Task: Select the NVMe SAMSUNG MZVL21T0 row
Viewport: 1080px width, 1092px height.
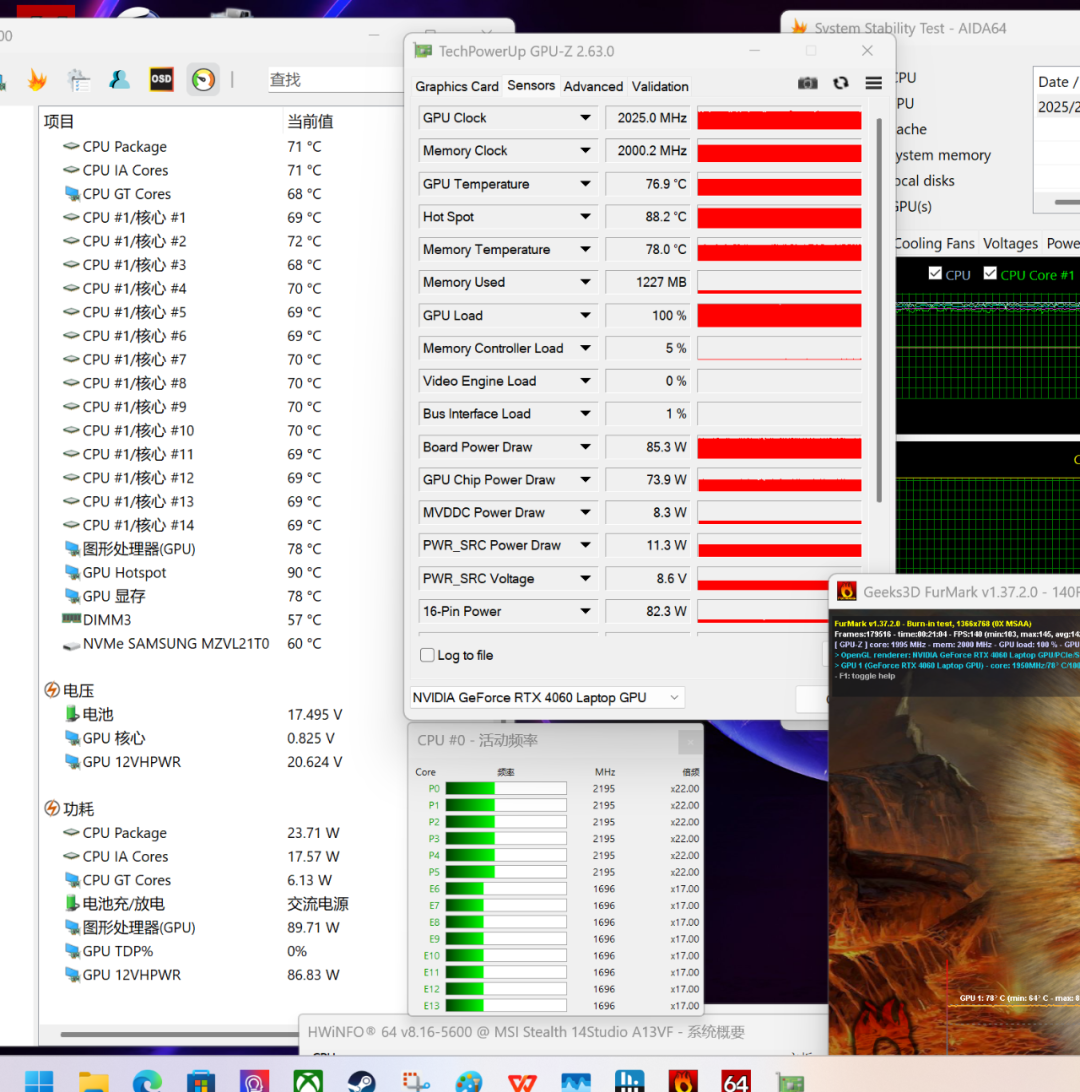Action: click(x=195, y=644)
